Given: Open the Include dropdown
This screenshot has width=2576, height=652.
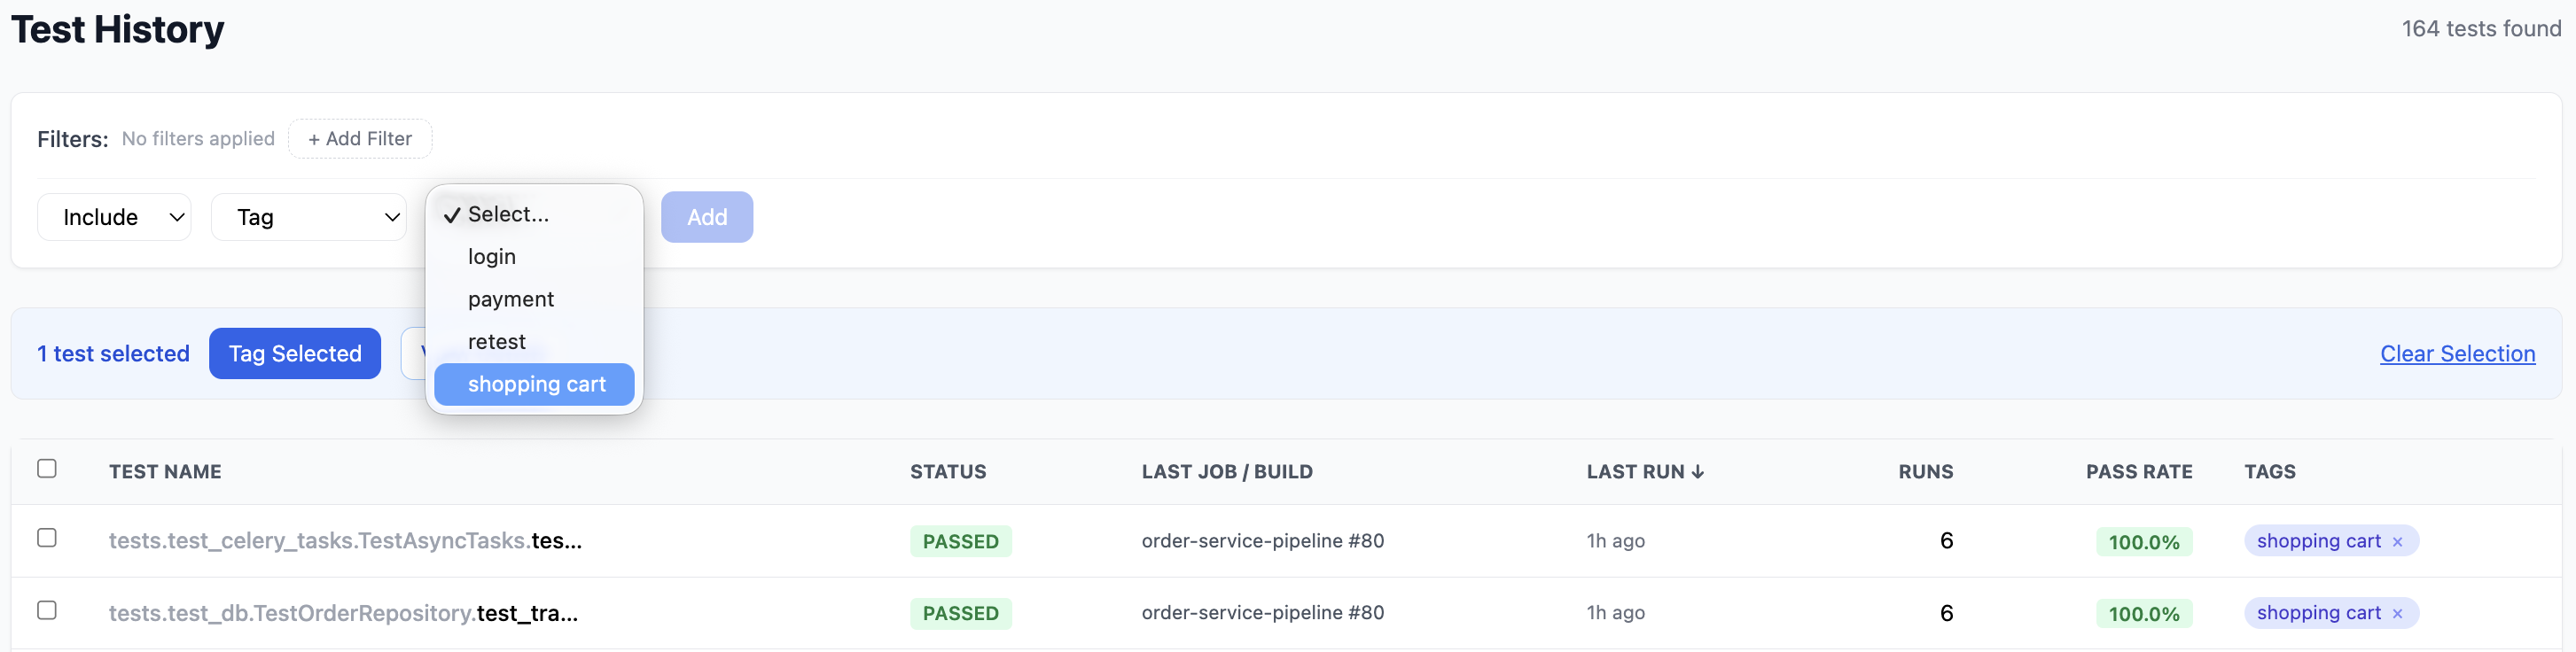Looking at the screenshot, I should click(114, 217).
